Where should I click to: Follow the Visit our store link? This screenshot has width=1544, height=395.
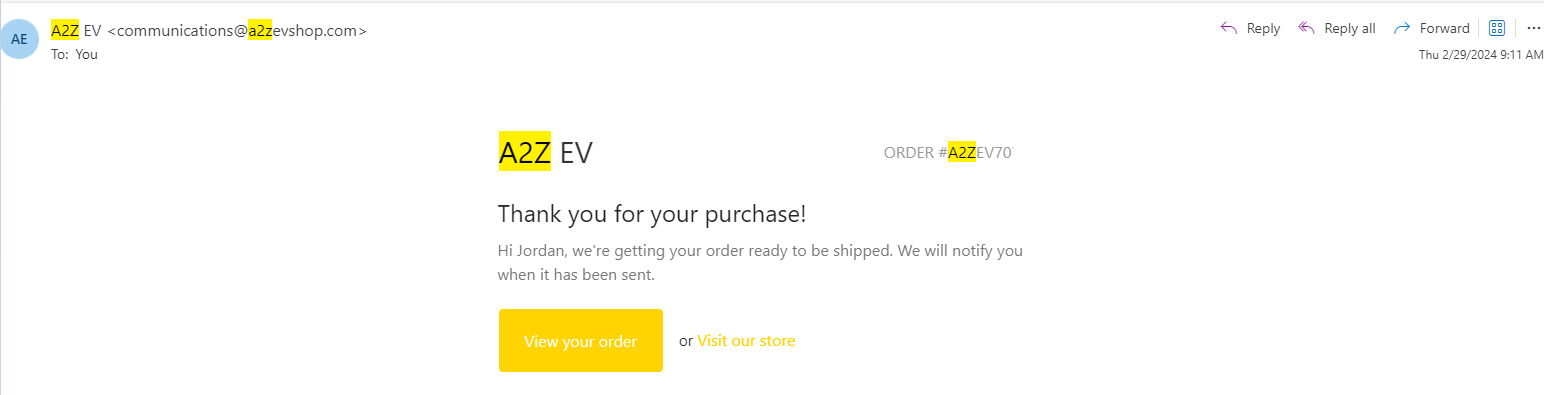[x=746, y=341]
